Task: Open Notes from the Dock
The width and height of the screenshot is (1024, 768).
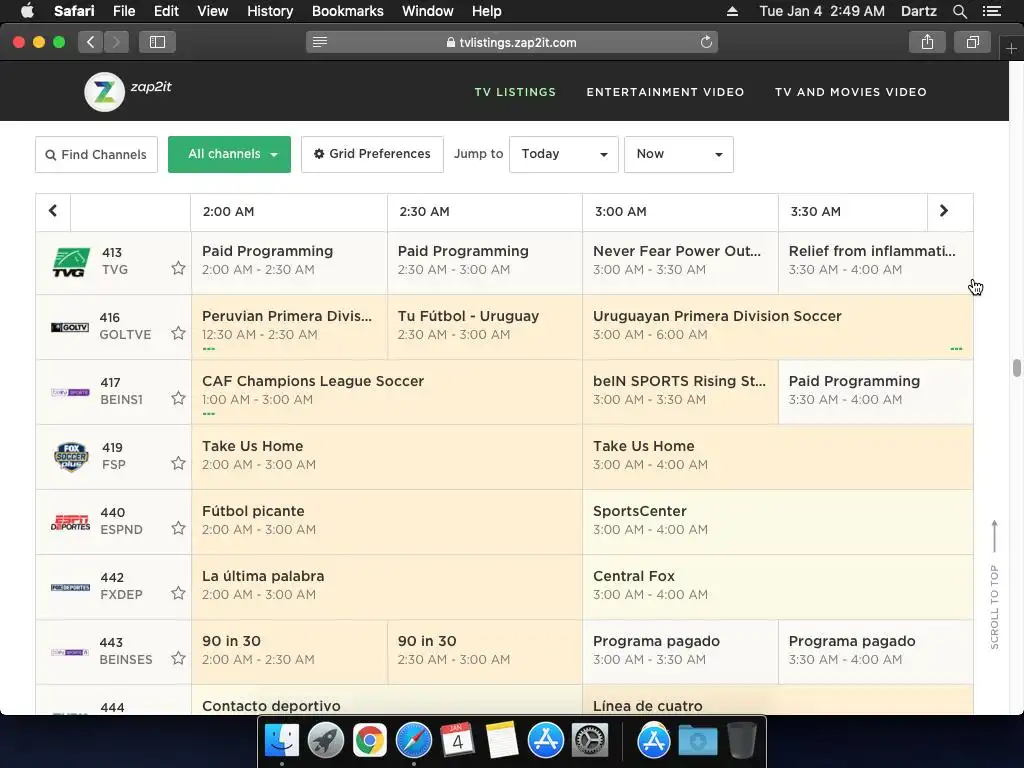Action: tap(502, 741)
